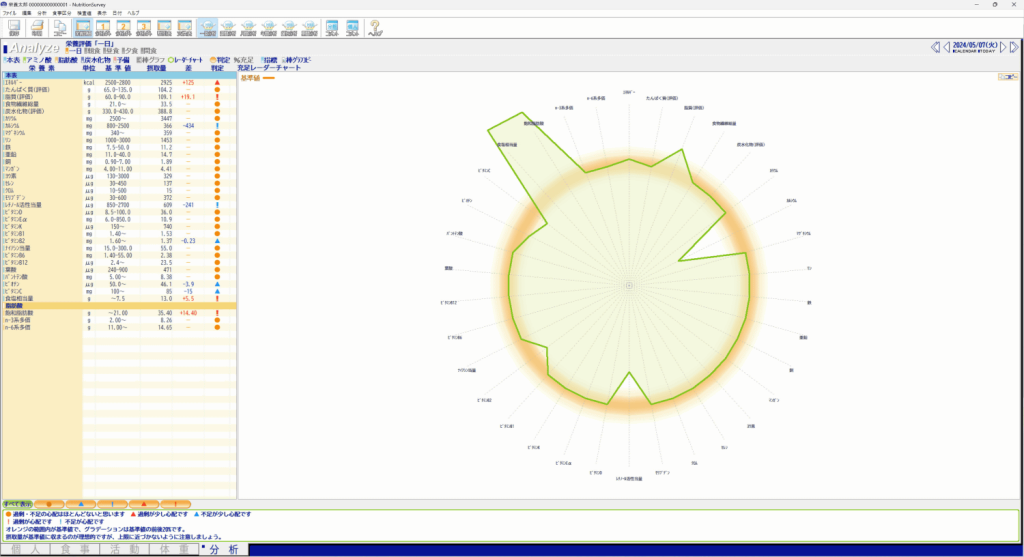1024x557 pixels.
Task: Select the 判定 display option
Action: (x=220, y=60)
